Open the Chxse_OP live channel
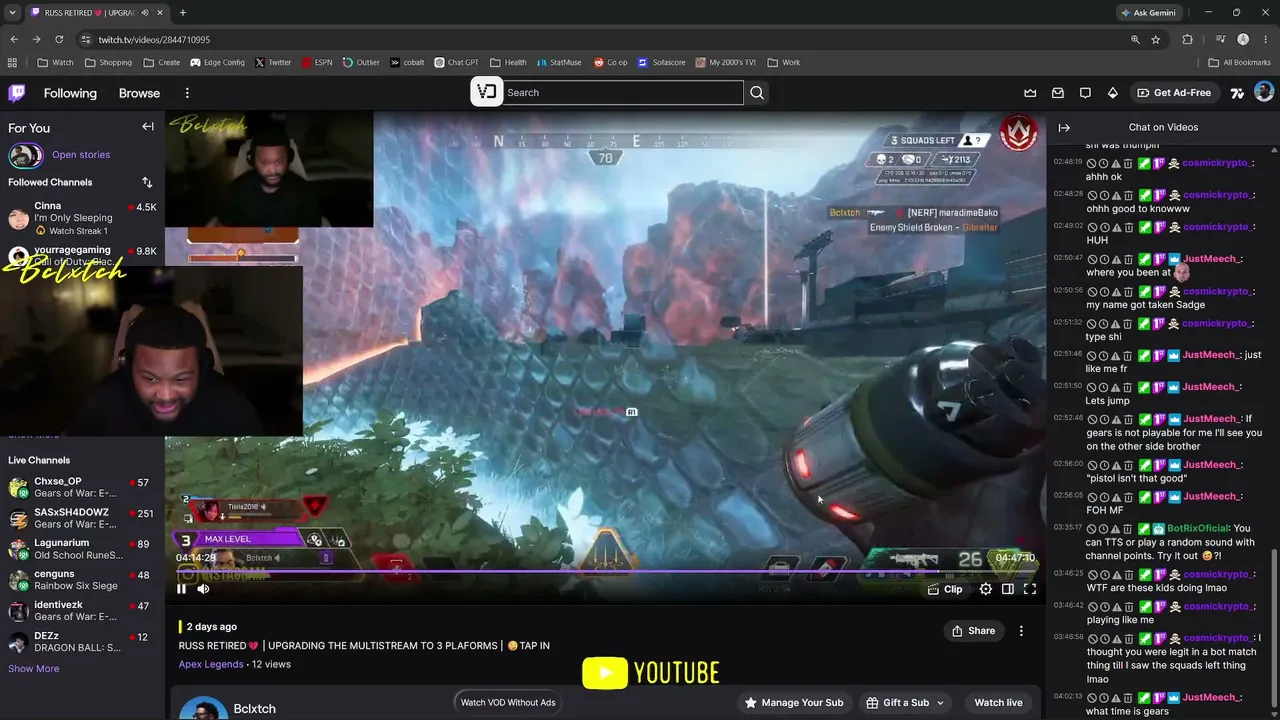This screenshot has width=1280, height=720. [82, 487]
